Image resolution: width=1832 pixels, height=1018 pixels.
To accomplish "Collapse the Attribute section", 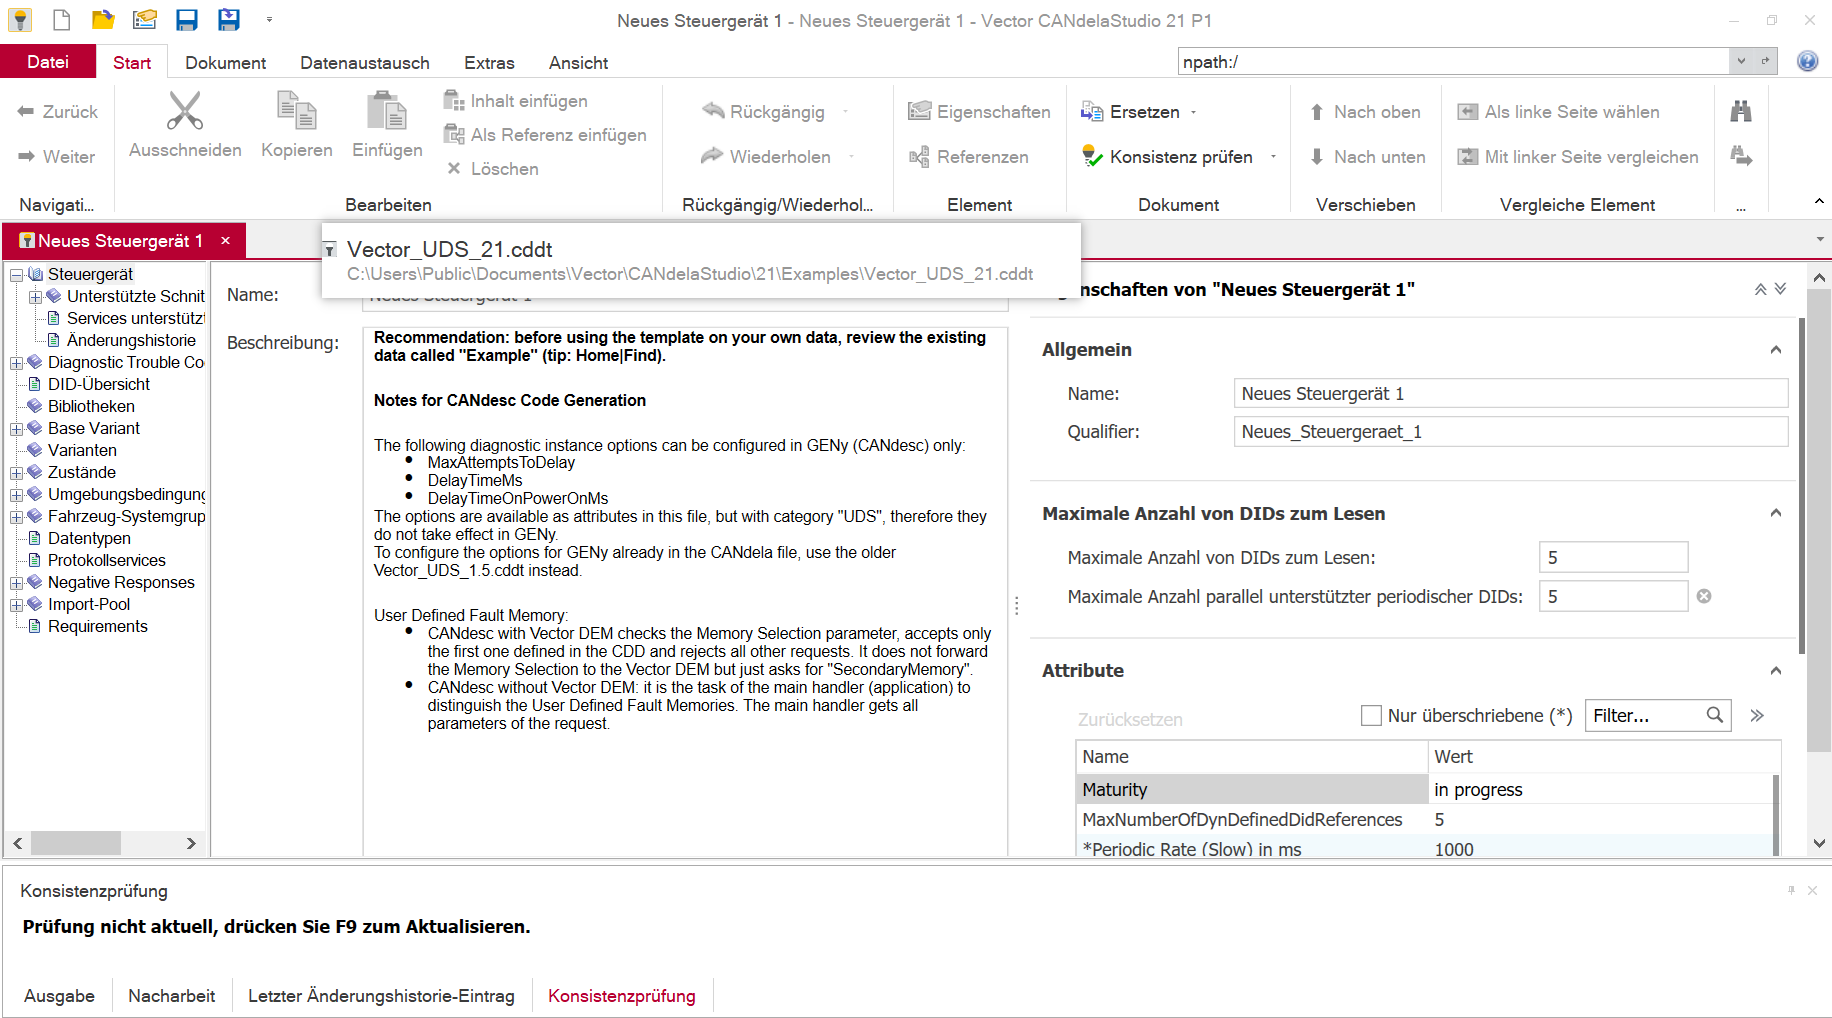I will (x=1776, y=671).
